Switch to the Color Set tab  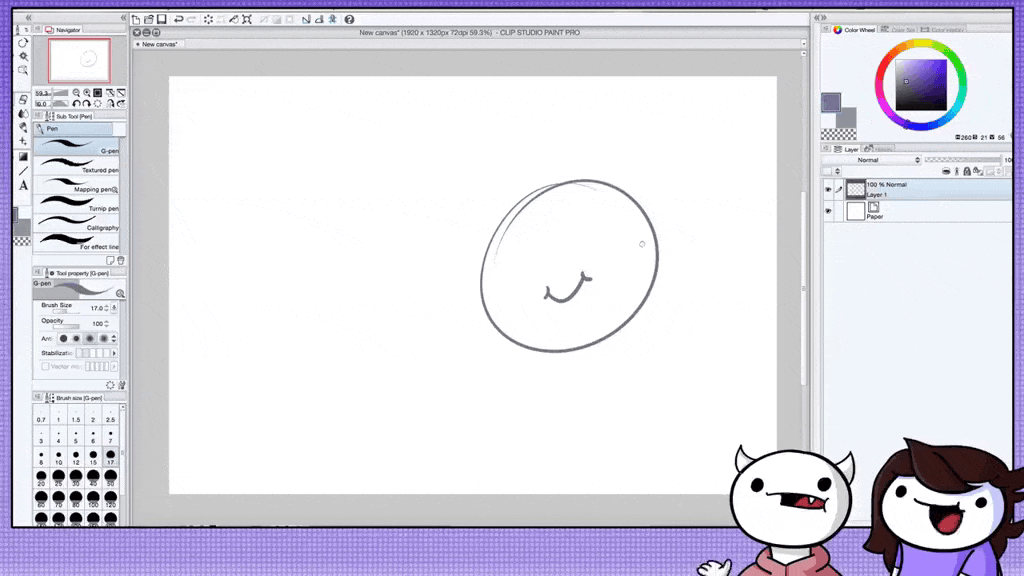(903, 30)
